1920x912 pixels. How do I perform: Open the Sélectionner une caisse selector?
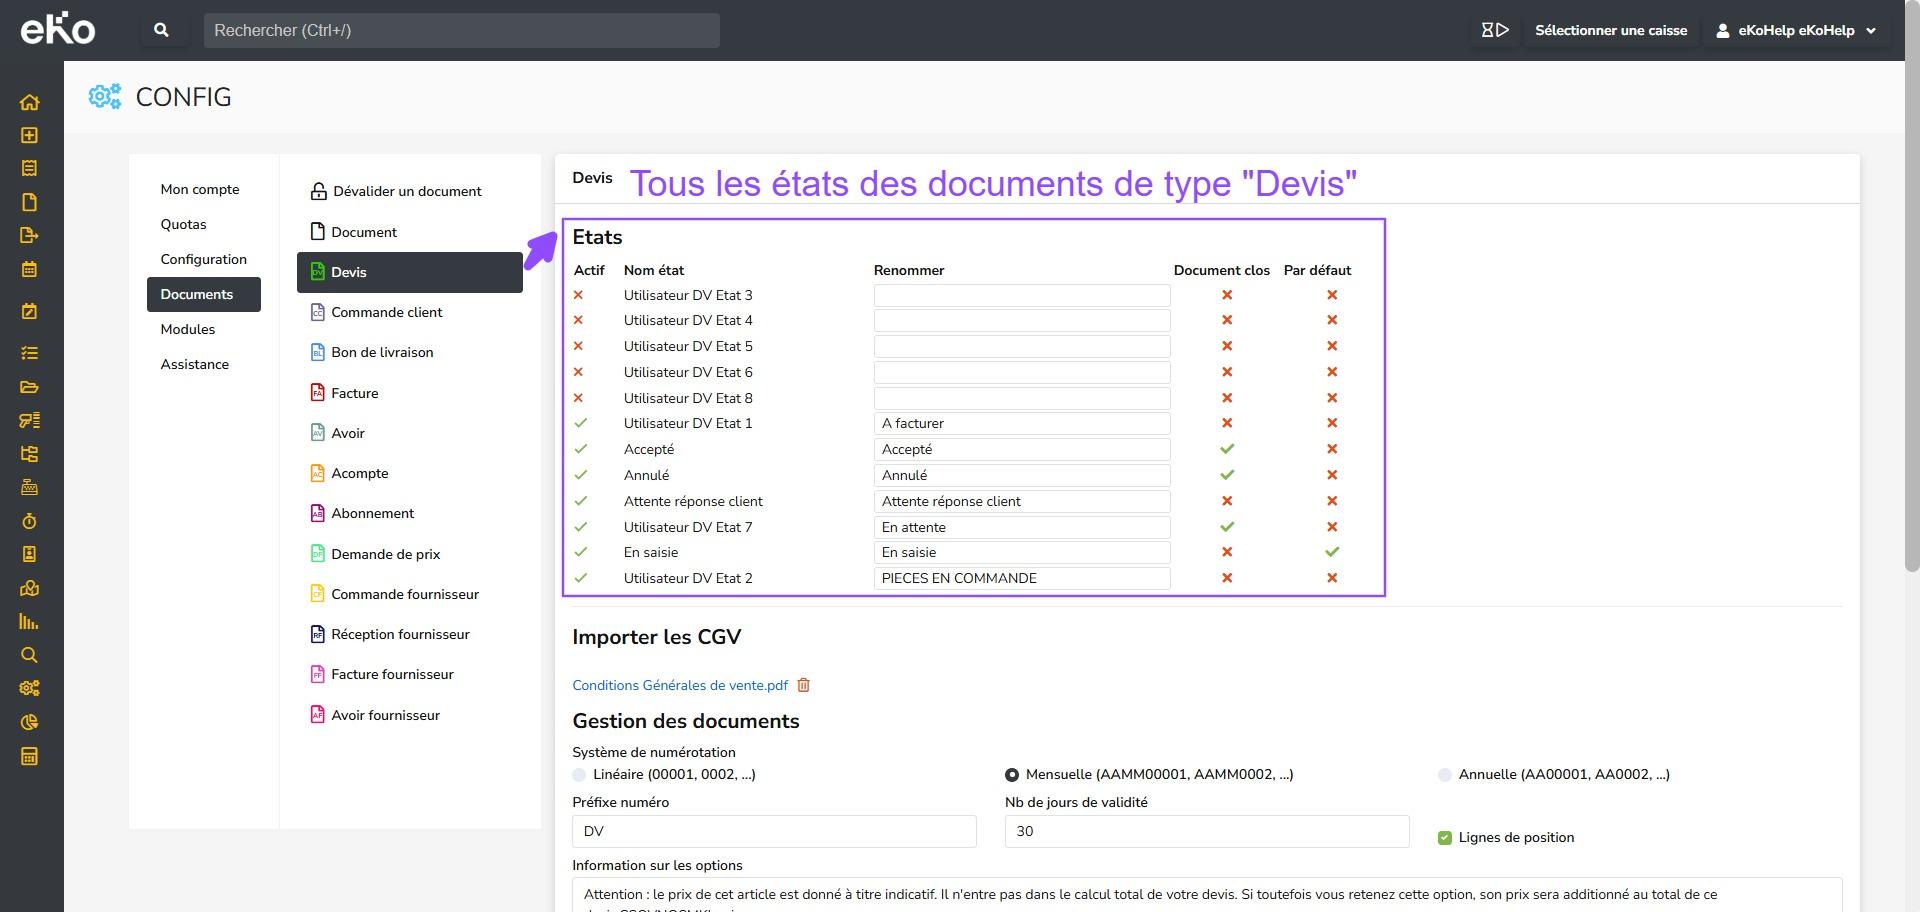pos(1610,30)
